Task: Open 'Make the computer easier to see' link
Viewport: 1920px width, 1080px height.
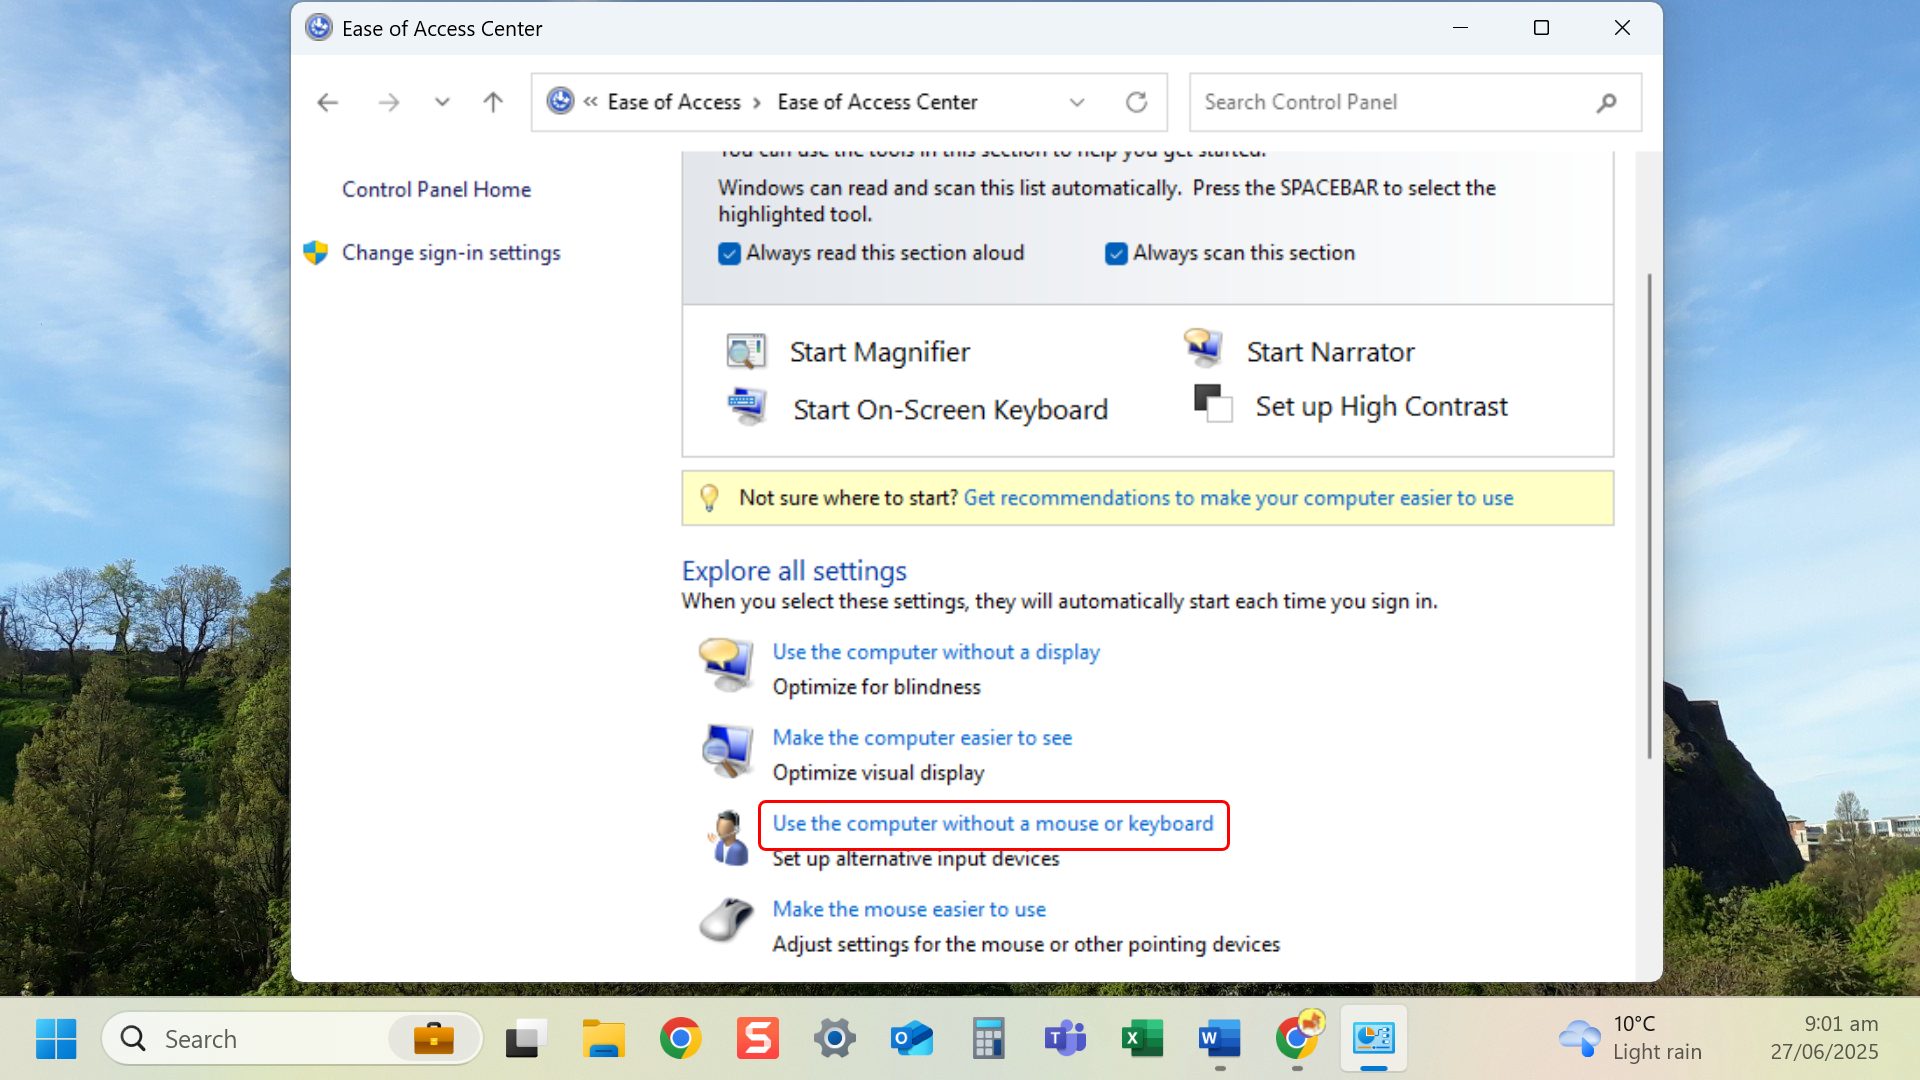Action: click(922, 738)
